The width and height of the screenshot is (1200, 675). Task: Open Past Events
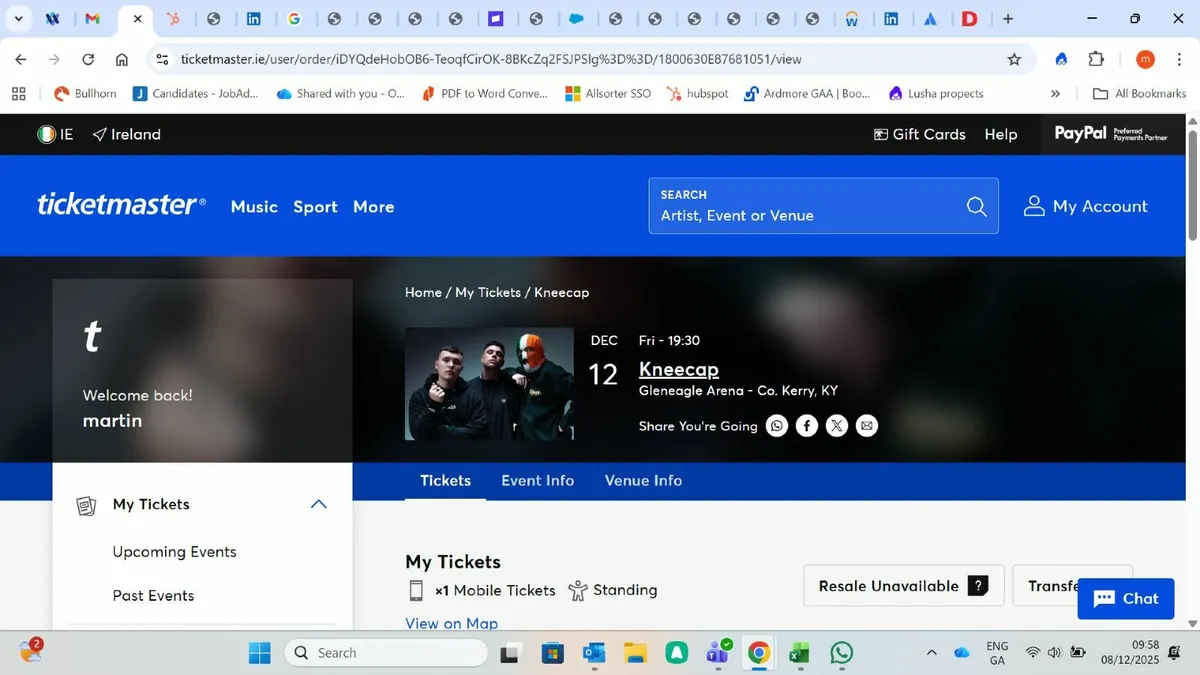(153, 595)
